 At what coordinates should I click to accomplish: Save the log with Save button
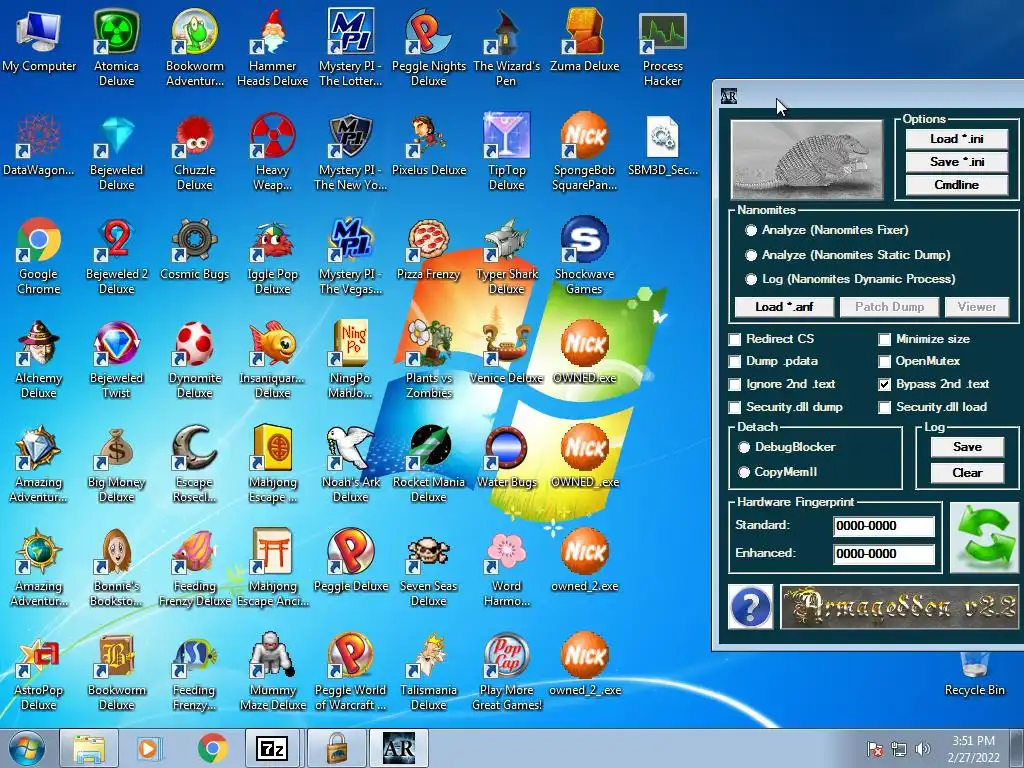click(967, 447)
